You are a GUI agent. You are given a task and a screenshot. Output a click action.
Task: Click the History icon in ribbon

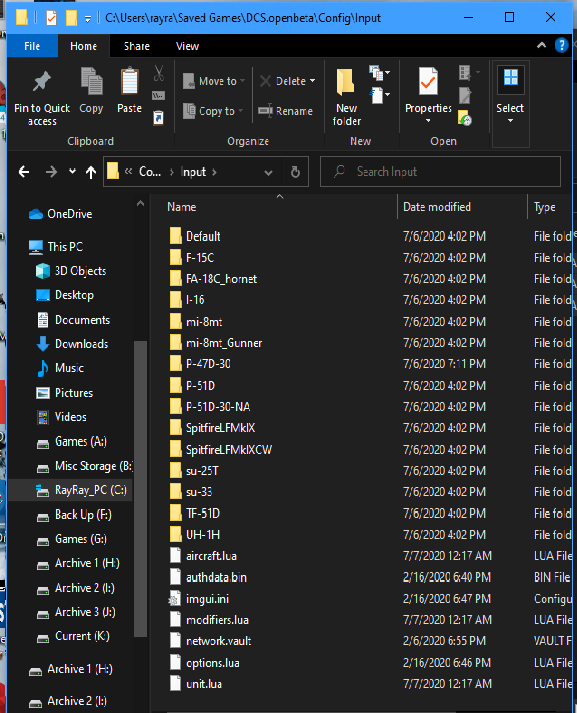(x=465, y=118)
